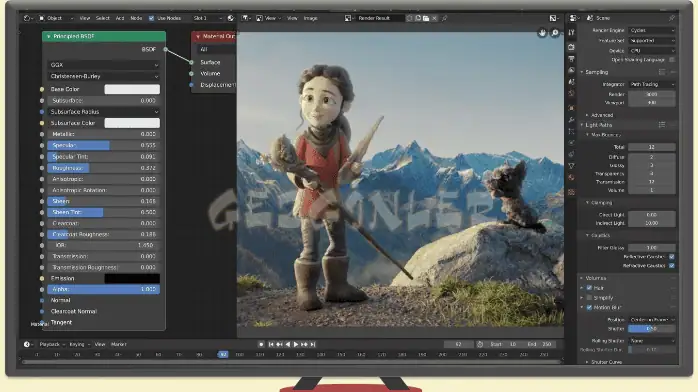Click the new image copy icon

(x=418, y=18)
